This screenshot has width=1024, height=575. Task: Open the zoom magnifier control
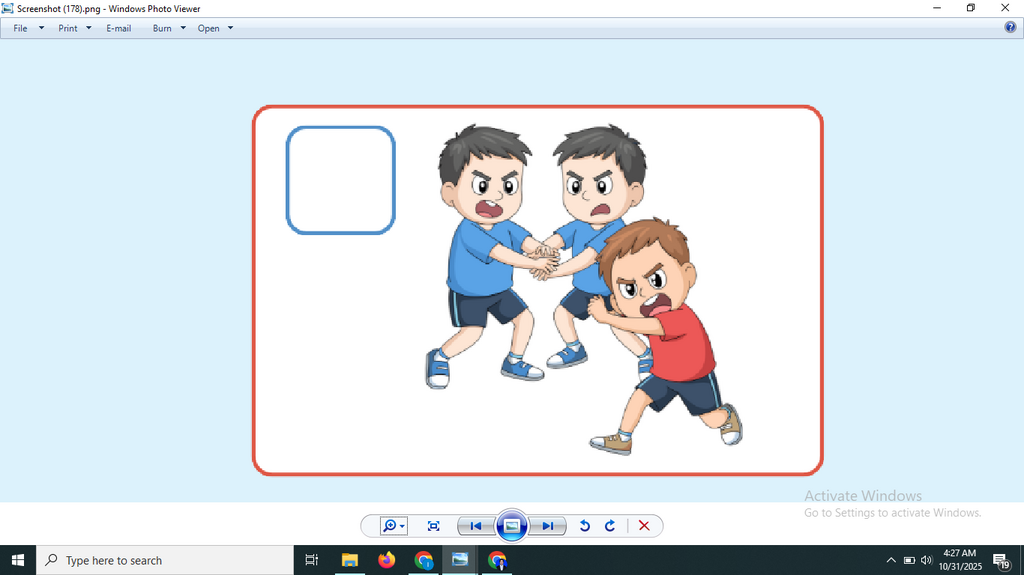[x=394, y=526]
